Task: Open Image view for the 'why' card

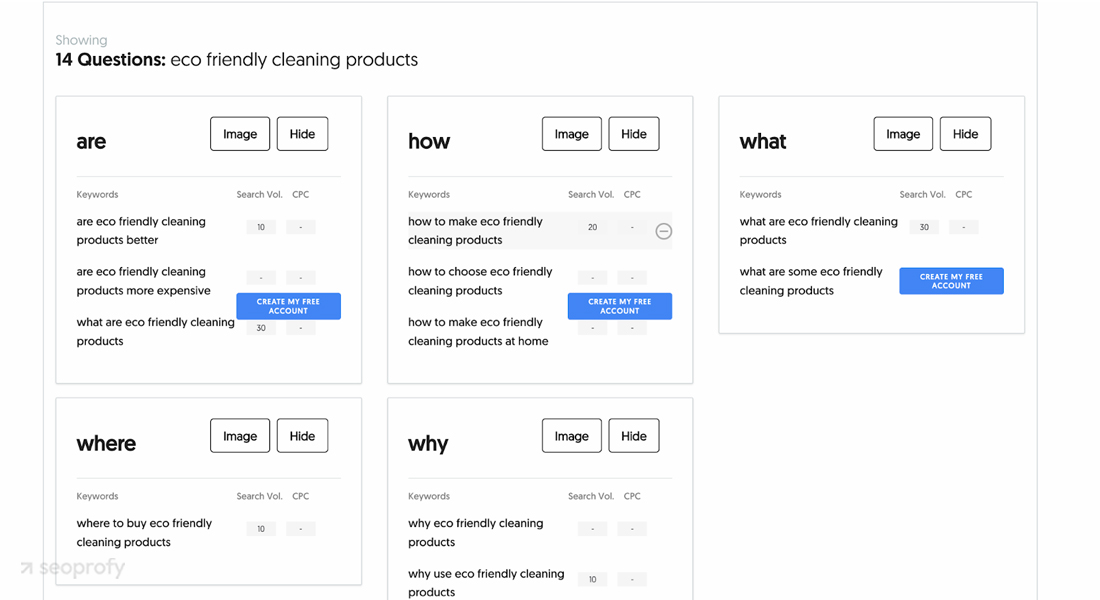Action: point(572,436)
